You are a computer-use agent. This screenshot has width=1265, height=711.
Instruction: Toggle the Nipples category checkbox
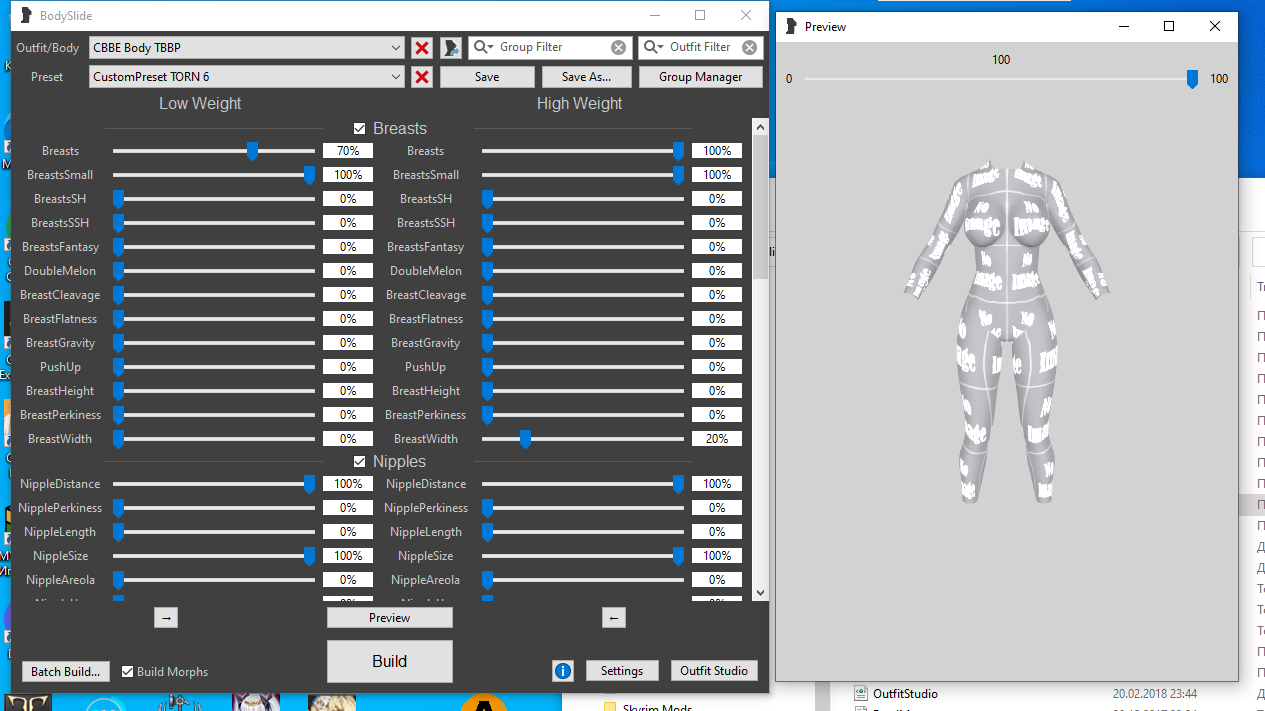tap(360, 462)
